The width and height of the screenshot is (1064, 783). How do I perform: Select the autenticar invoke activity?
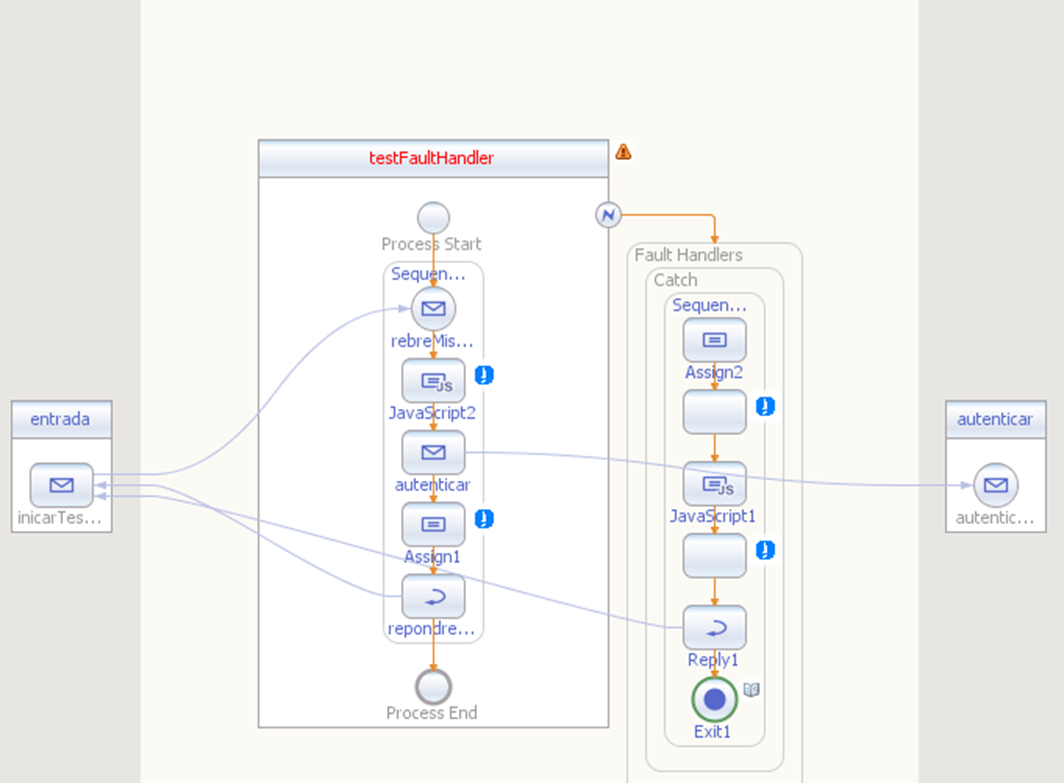coord(433,453)
